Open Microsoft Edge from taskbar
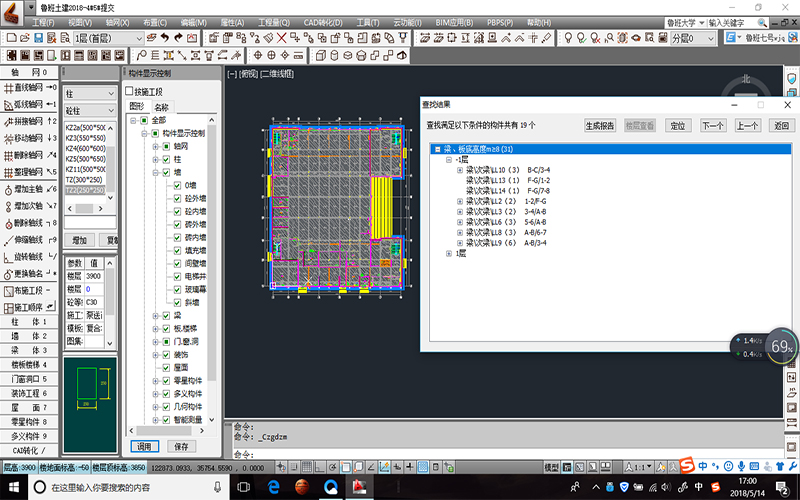 tap(273, 487)
